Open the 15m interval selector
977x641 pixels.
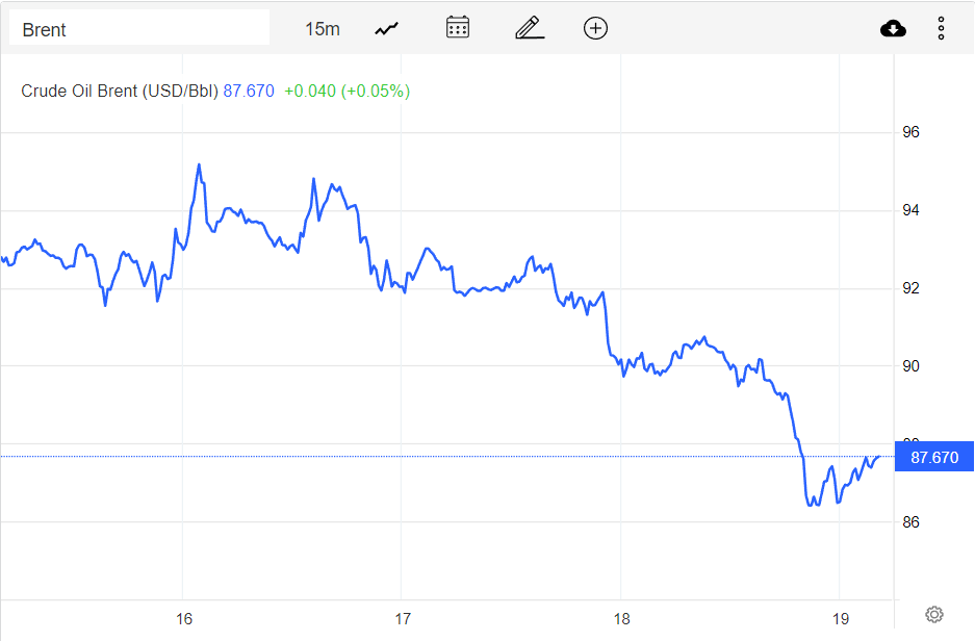click(x=322, y=29)
